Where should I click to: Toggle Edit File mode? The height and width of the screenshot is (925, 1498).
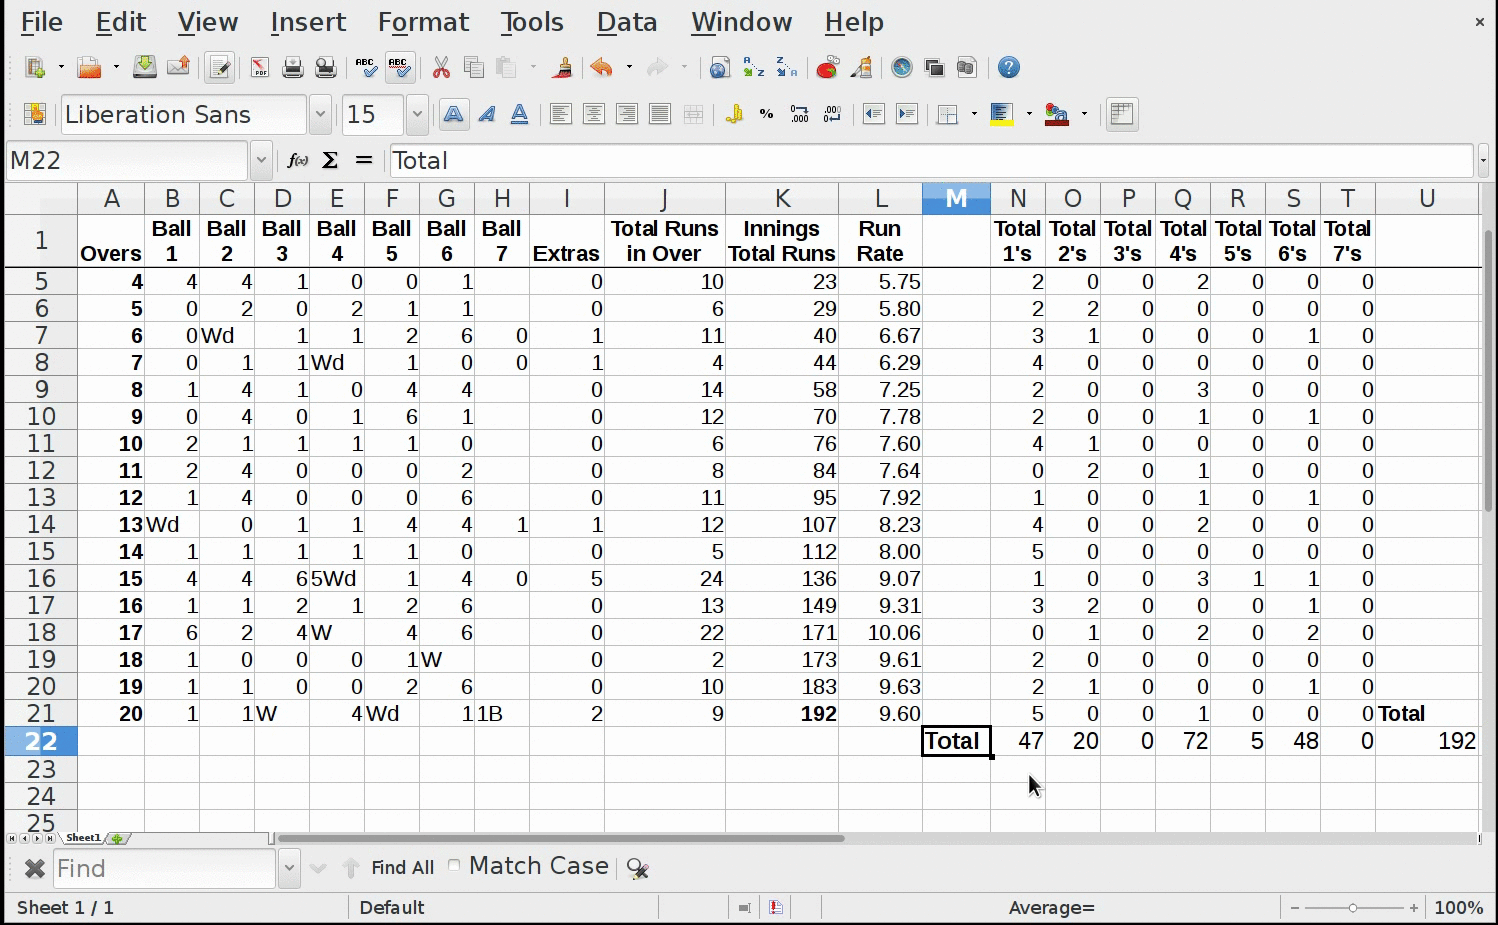(219, 68)
